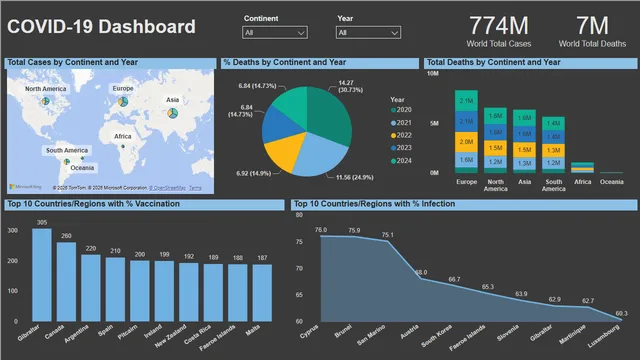Image resolution: width=640 pixels, height=360 pixels.
Task: Open the OpenStreetMap link on map
Action: tap(167, 188)
